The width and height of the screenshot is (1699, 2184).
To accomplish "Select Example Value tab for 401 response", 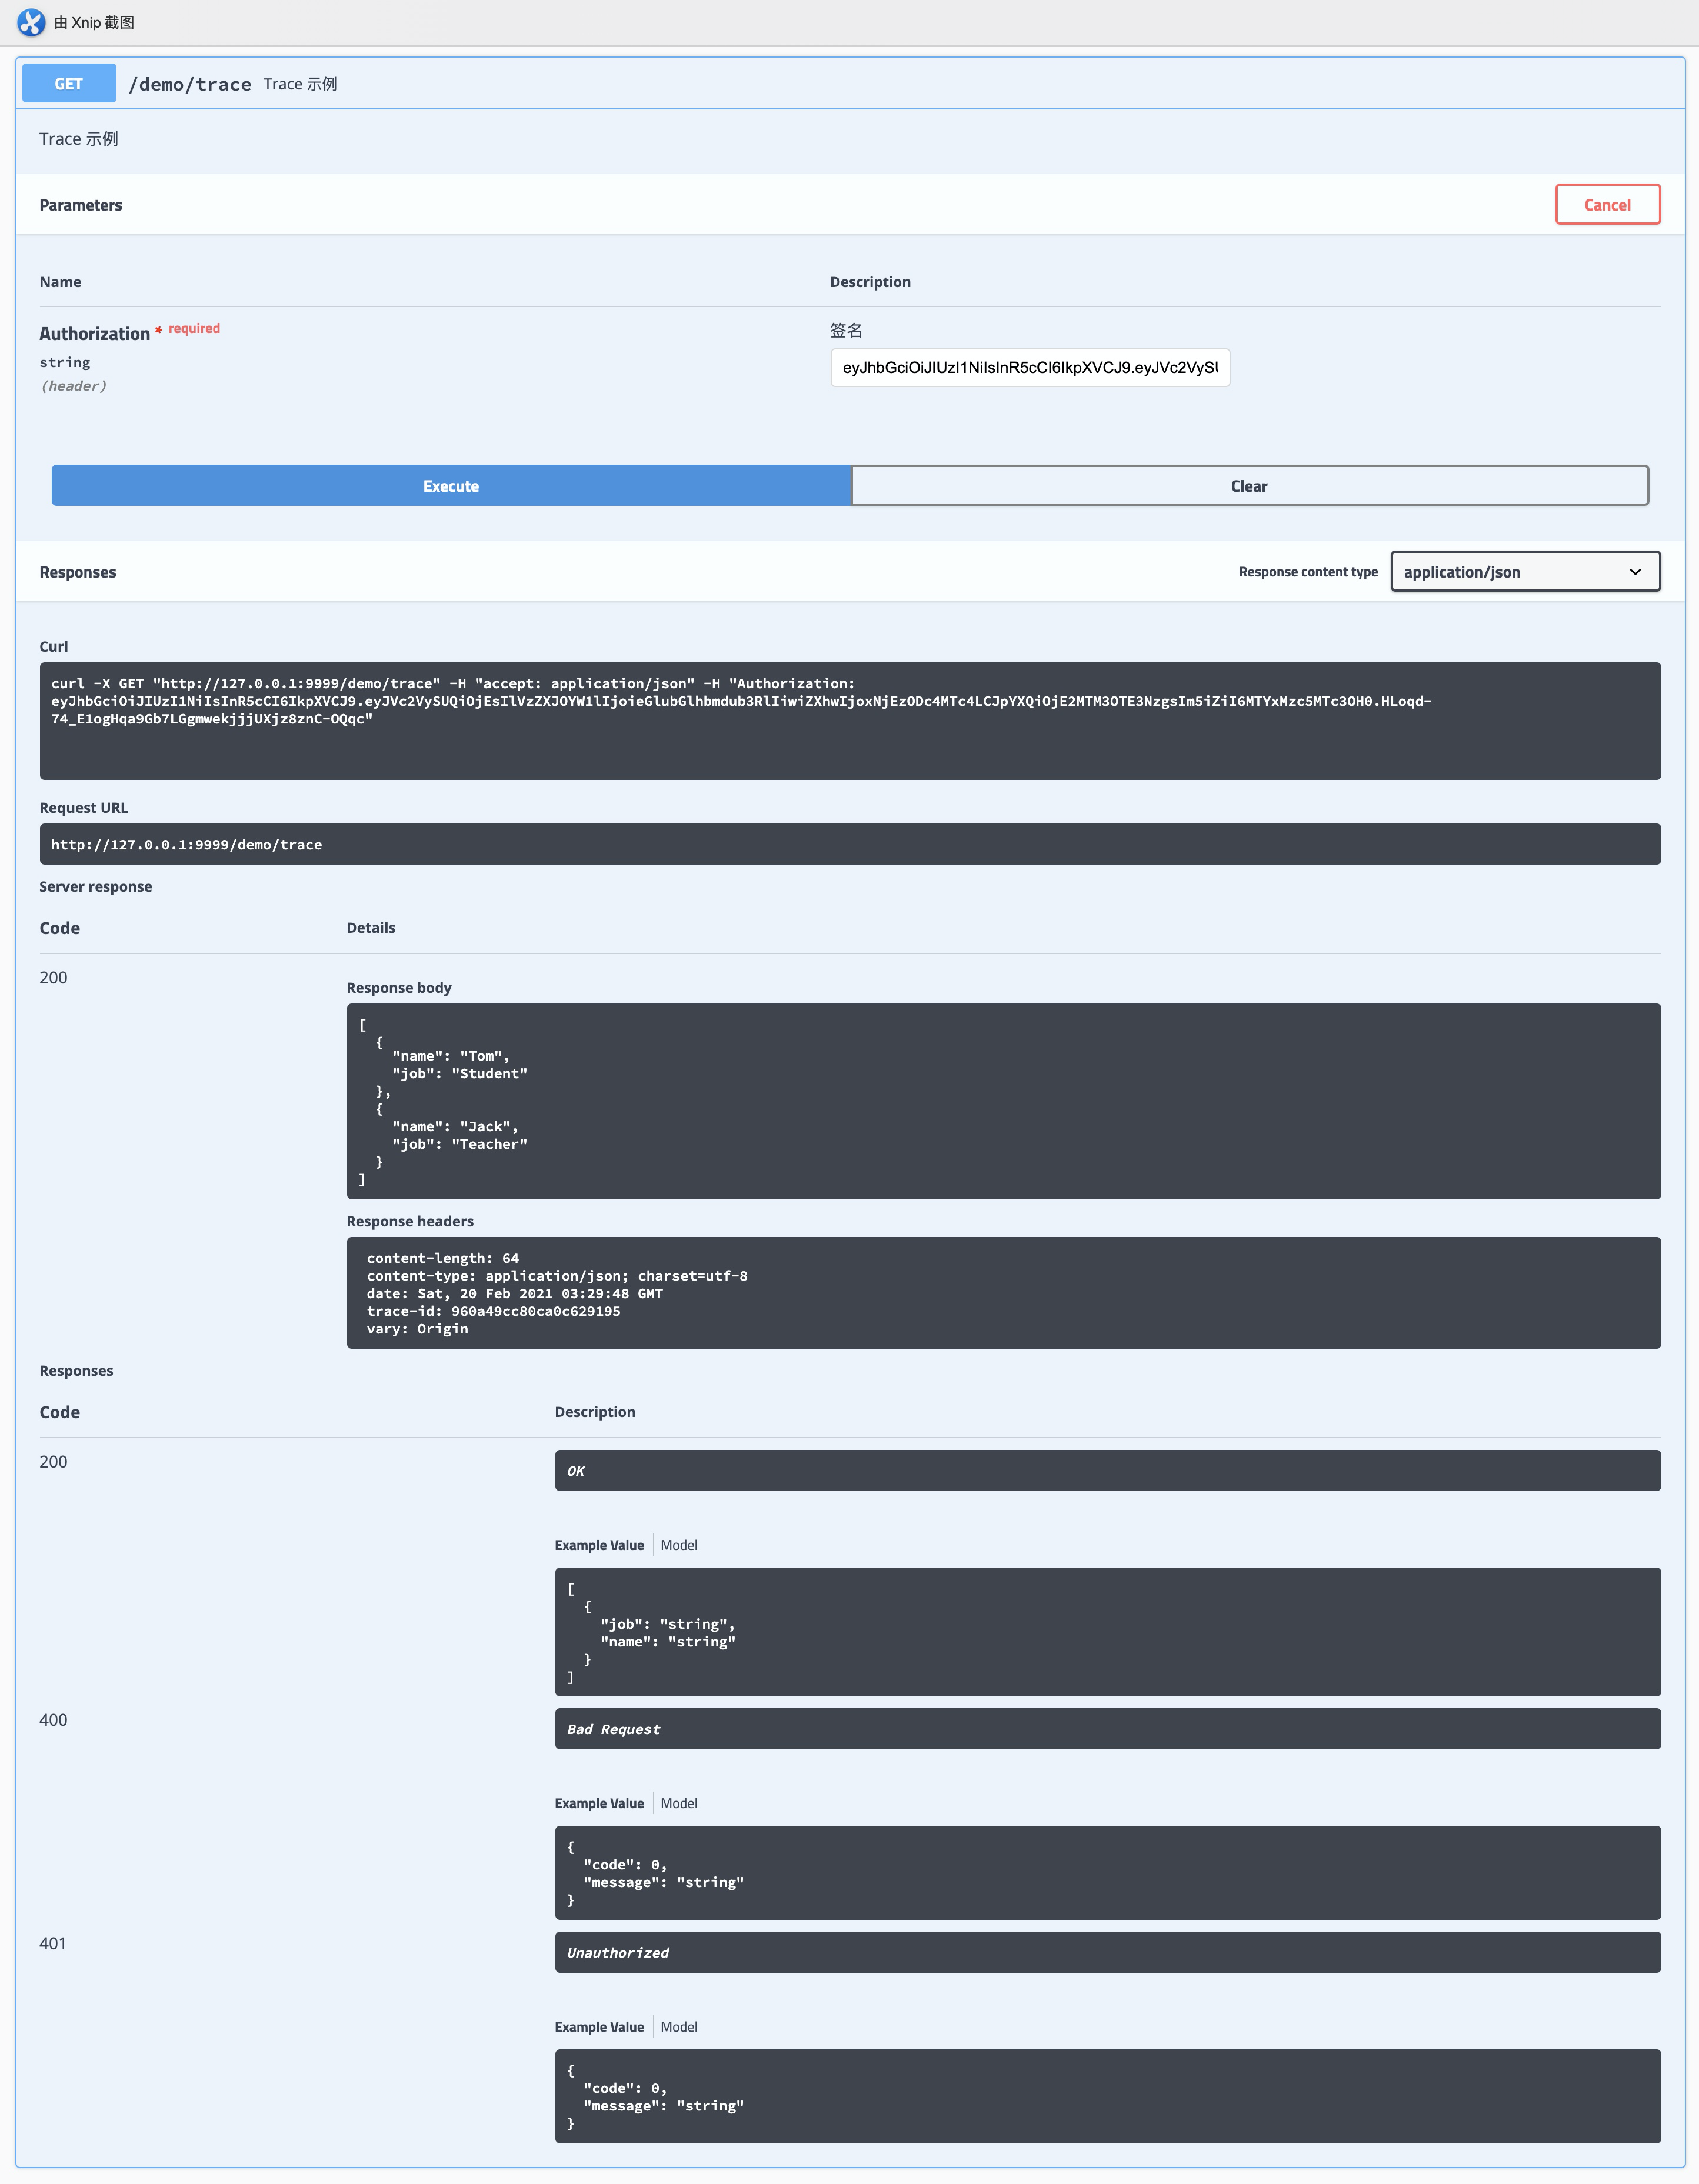I will click(x=599, y=2027).
